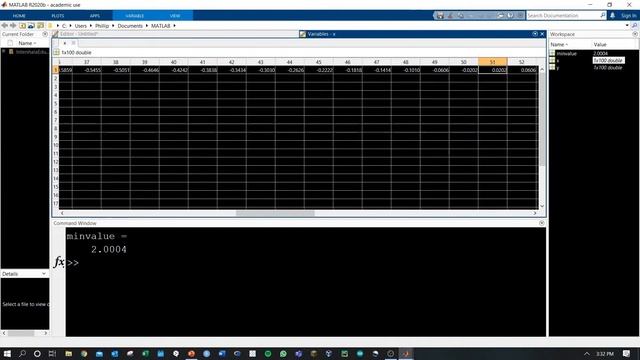This screenshot has width=640, height=360.
Task: Click the Browse for Folder icon
Action: (31, 25)
